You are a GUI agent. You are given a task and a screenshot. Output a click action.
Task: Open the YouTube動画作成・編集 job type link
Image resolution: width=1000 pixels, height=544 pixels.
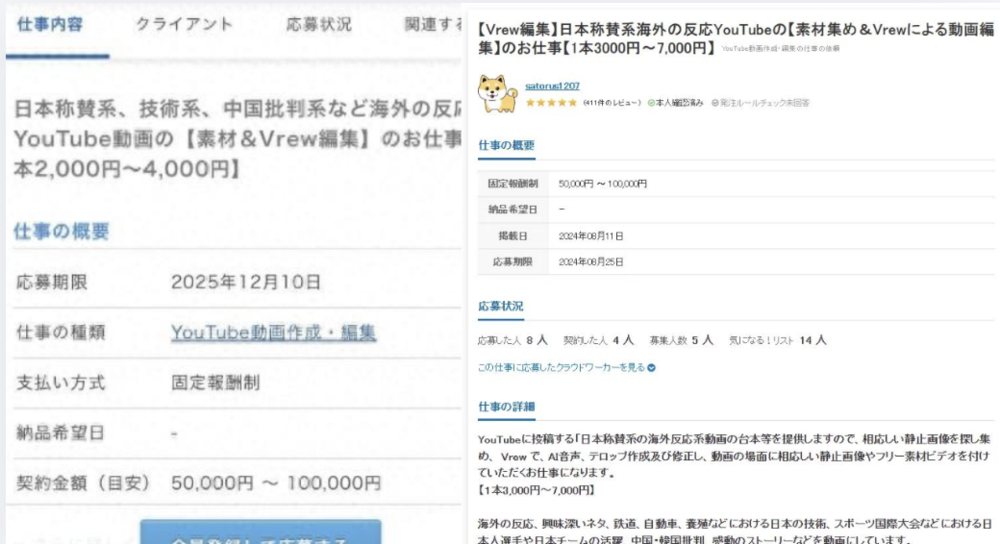pos(273,332)
